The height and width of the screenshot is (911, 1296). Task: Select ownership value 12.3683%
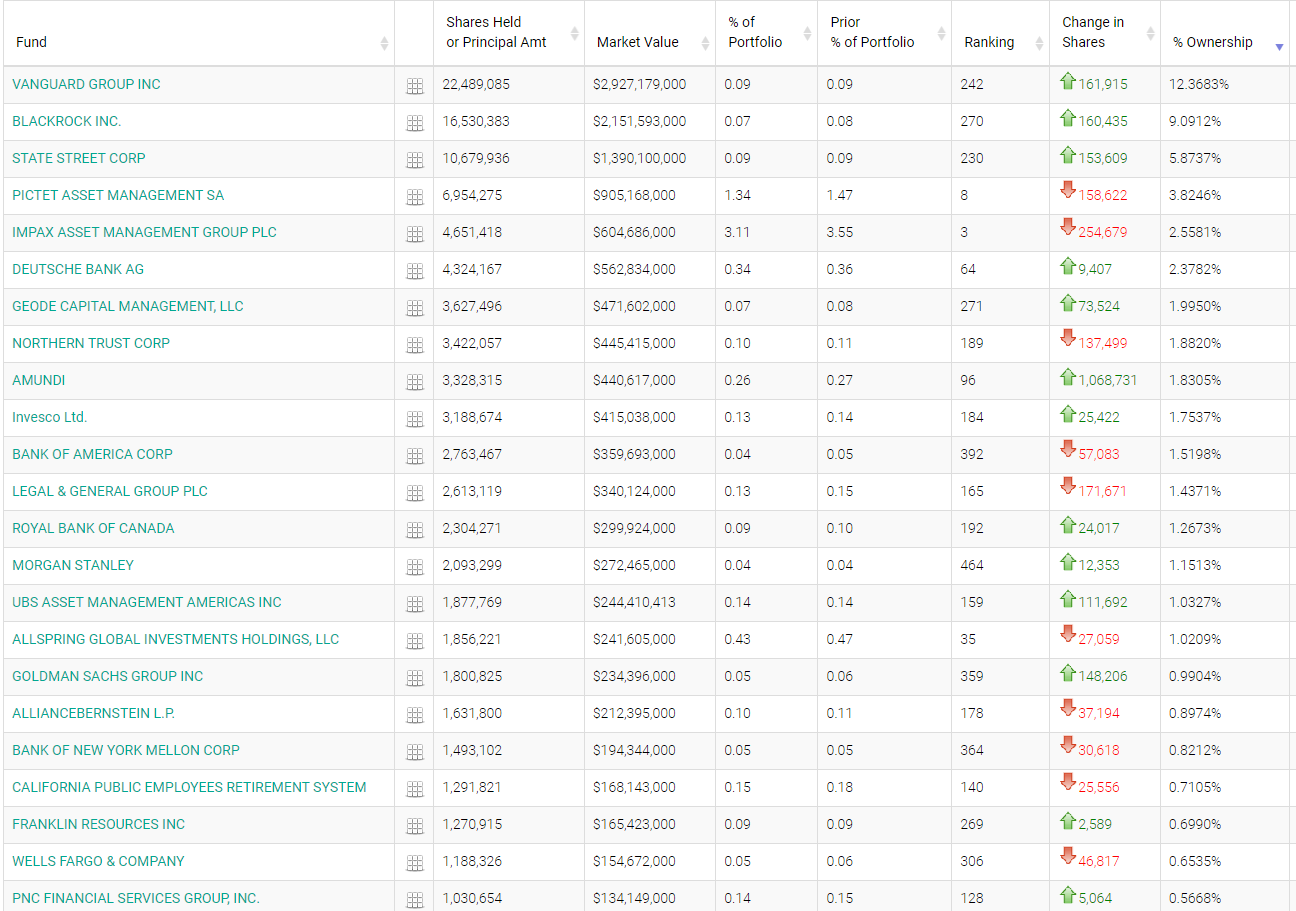[x=1199, y=84]
